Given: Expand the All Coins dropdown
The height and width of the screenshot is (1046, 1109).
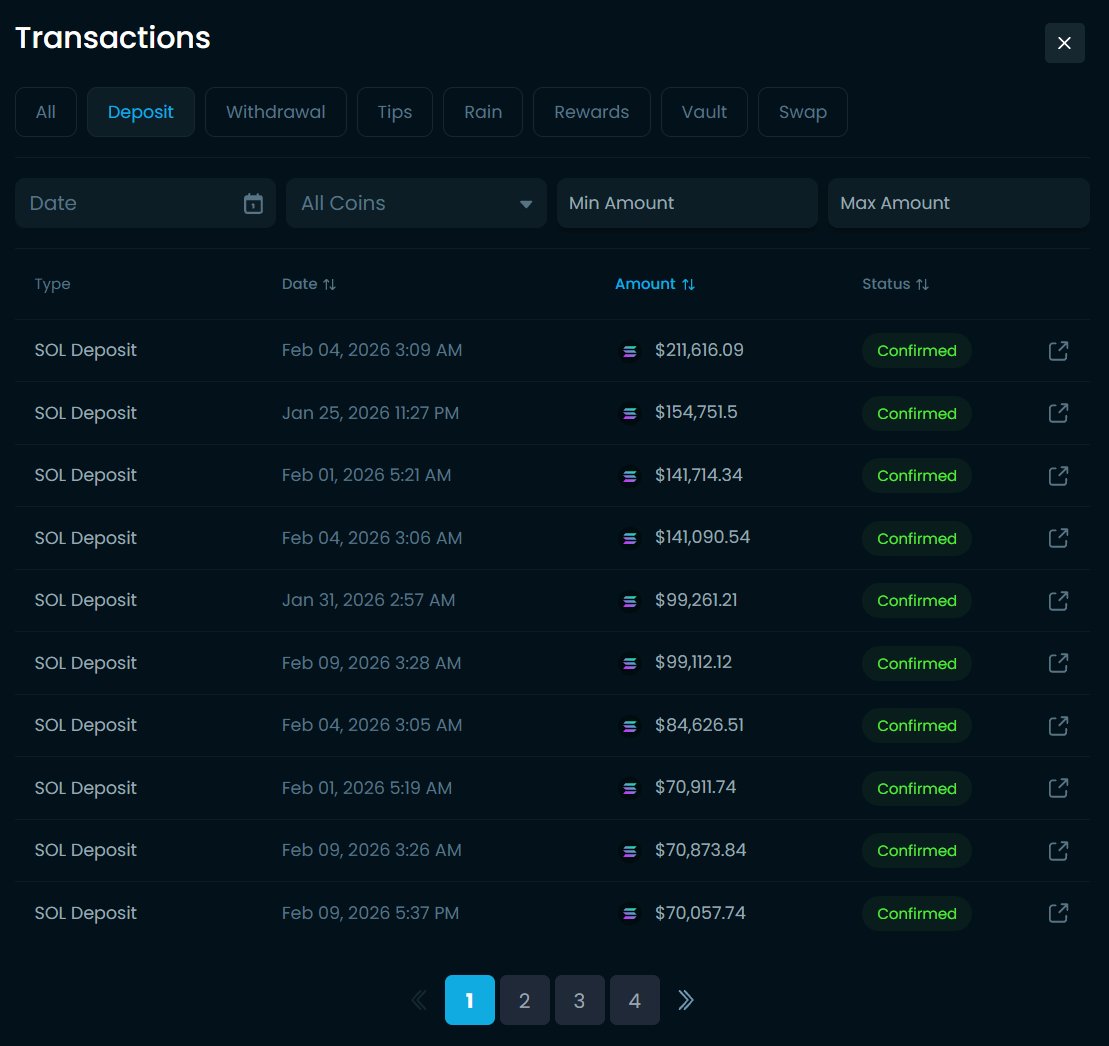Looking at the screenshot, I should (417, 203).
